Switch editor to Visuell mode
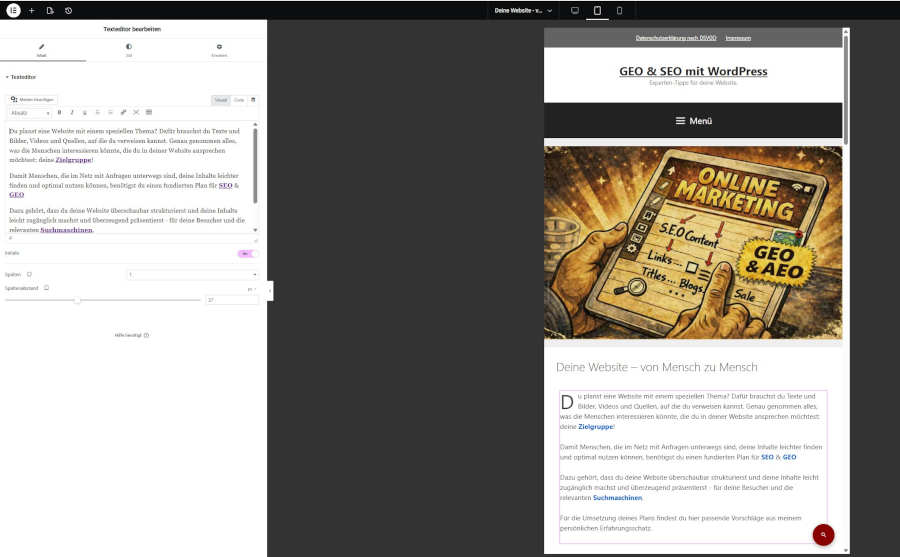 (x=221, y=100)
